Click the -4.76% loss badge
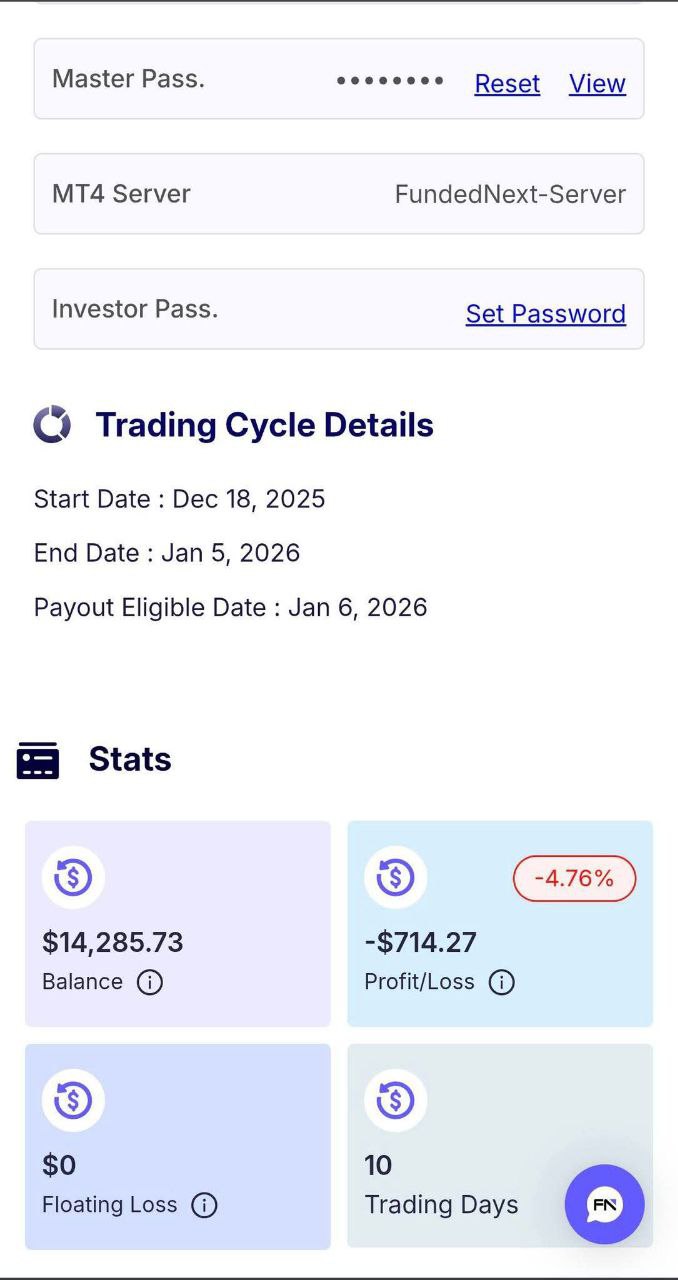Image resolution: width=678 pixels, height=1280 pixels. (x=574, y=879)
